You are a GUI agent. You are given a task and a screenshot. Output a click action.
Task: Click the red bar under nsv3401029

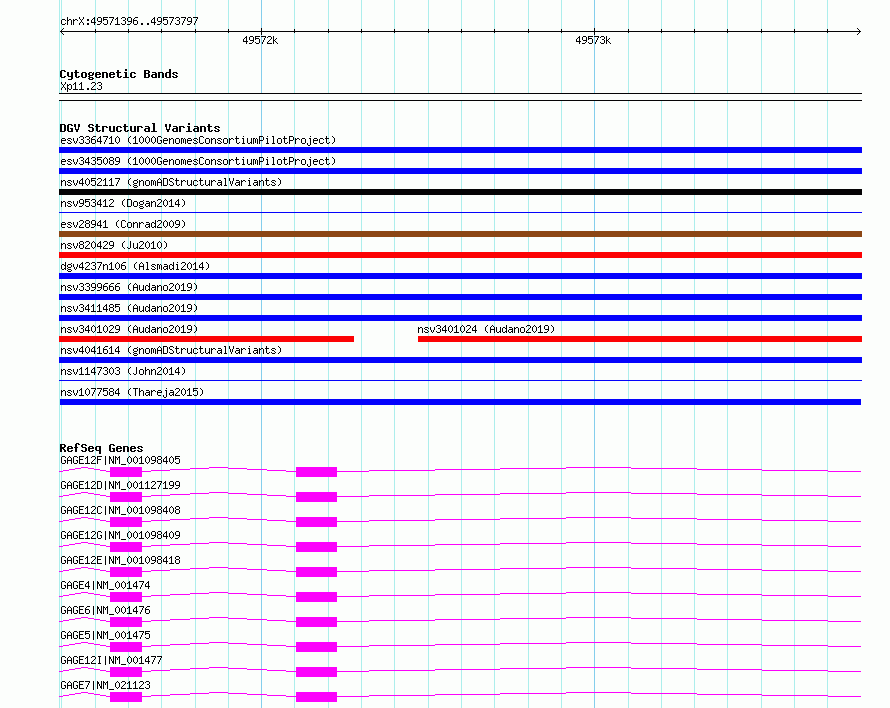coord(207,339)
